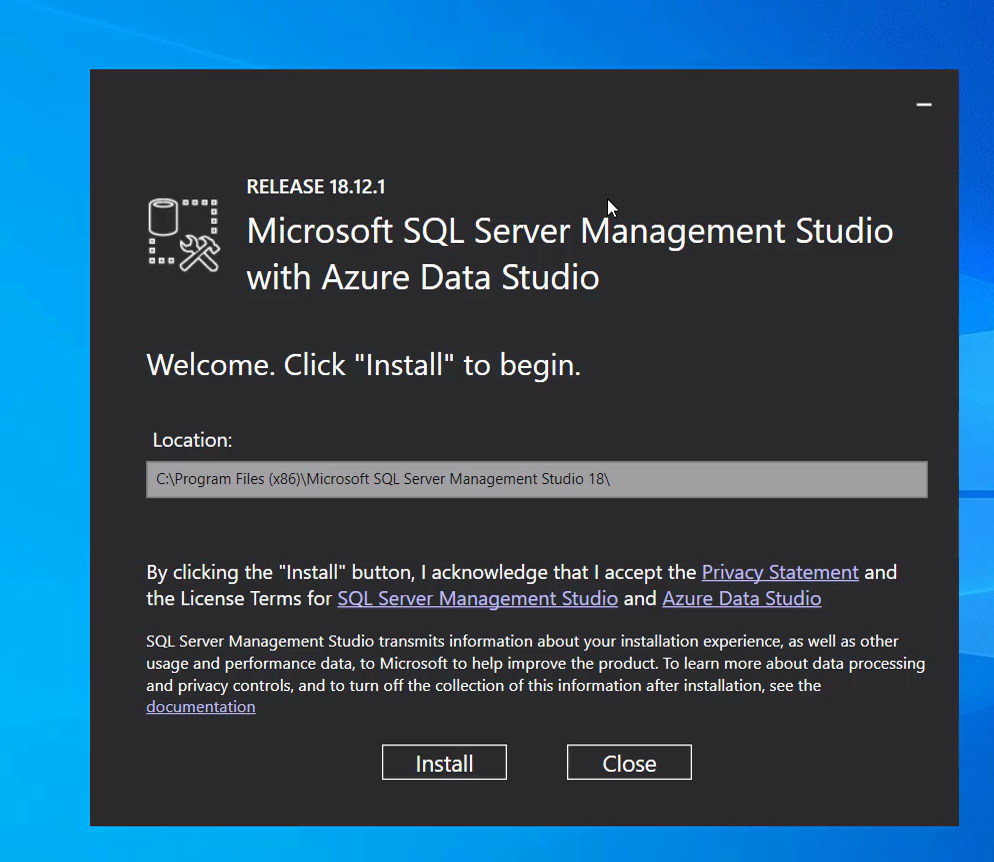Click the wrench and screwdriver logo graphic
994x862 pixels.
click(x=199, y=252)
